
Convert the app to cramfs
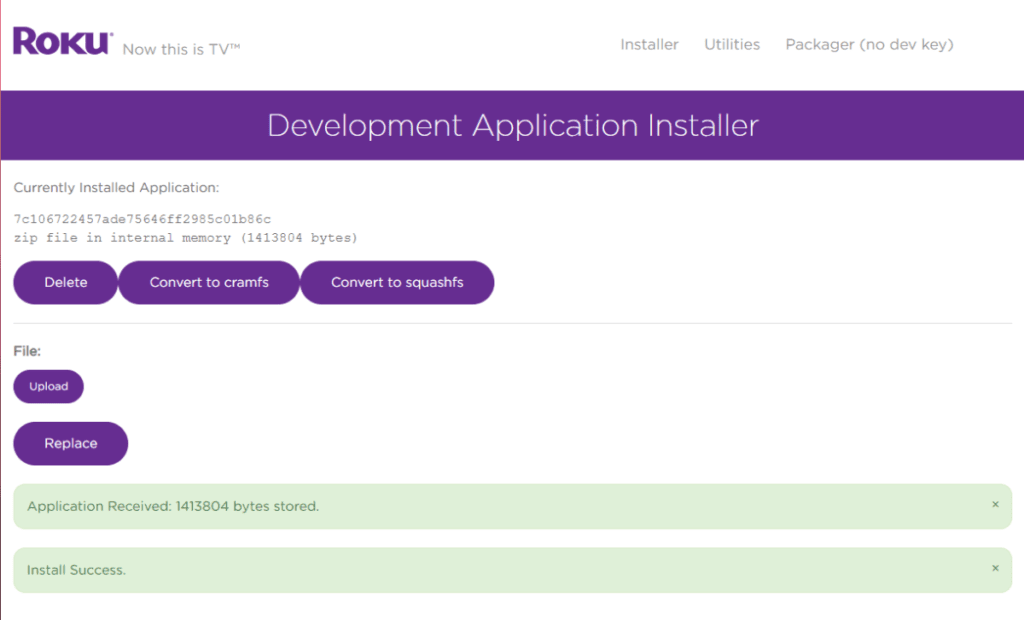pyautogui.click(x=208, y=282)
